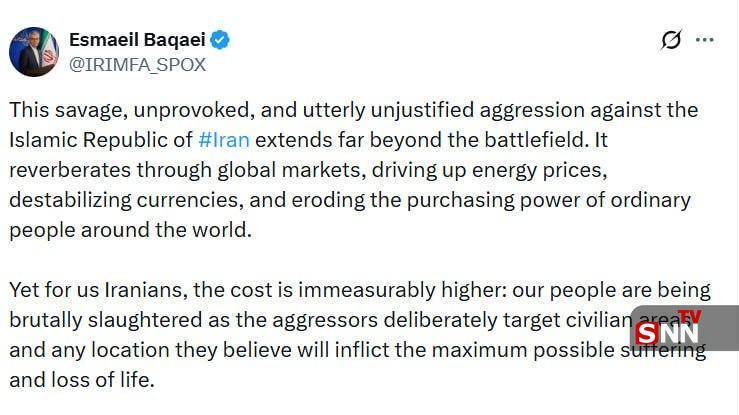The height and width of the screenshot is (415, 739).
Task: Open the three-dot more options menu
Action: 705,40
